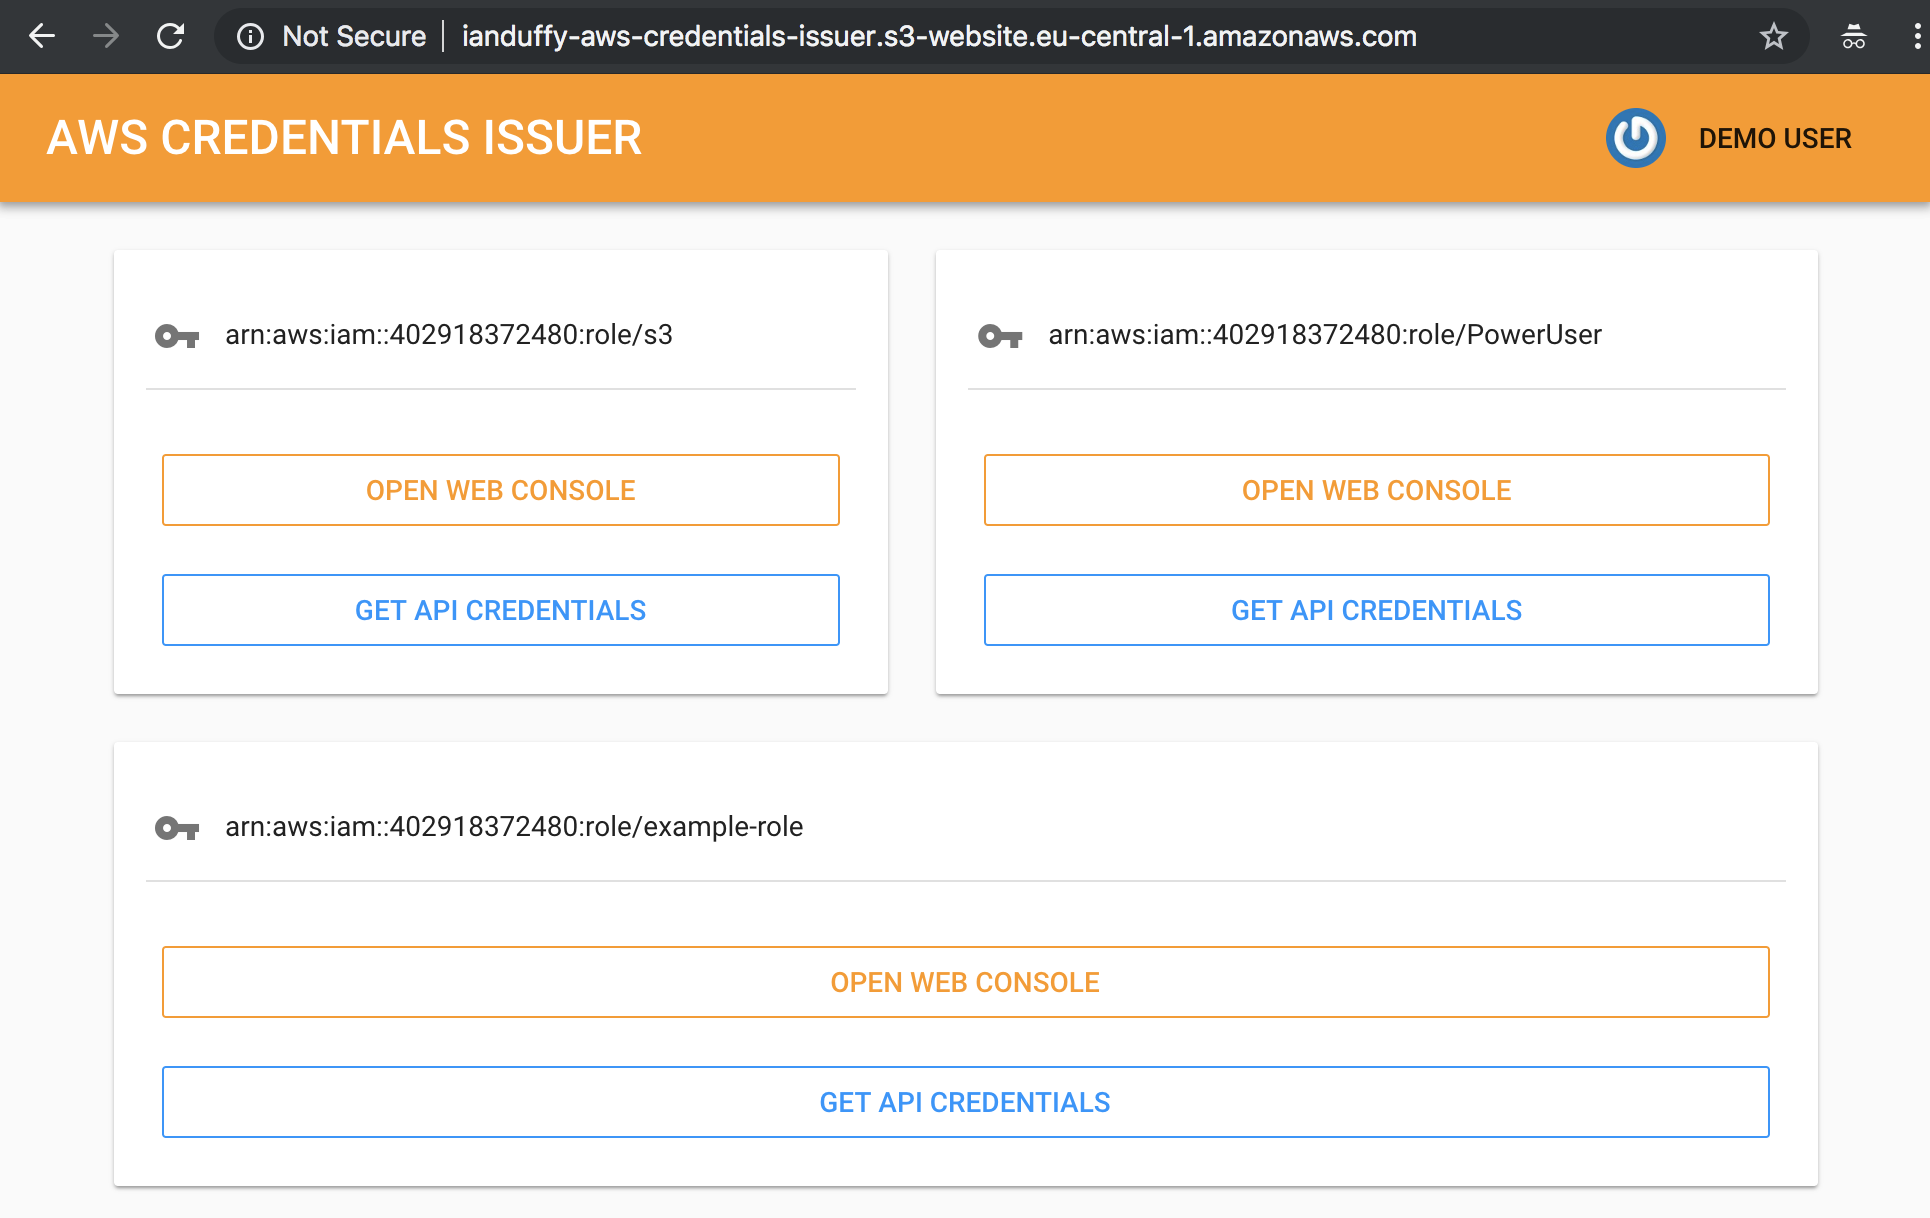Click the incognito profile icon

(1854, 37)
